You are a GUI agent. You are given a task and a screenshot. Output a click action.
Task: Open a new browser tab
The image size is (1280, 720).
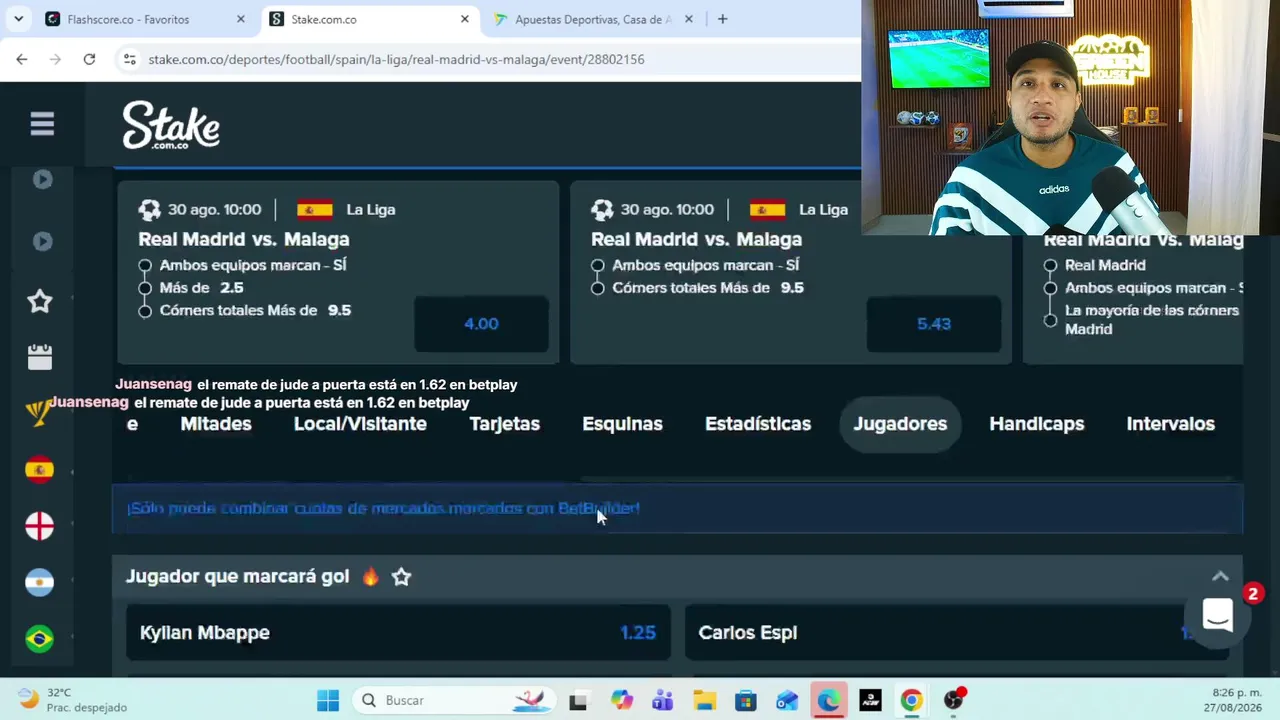coord(722,19)
